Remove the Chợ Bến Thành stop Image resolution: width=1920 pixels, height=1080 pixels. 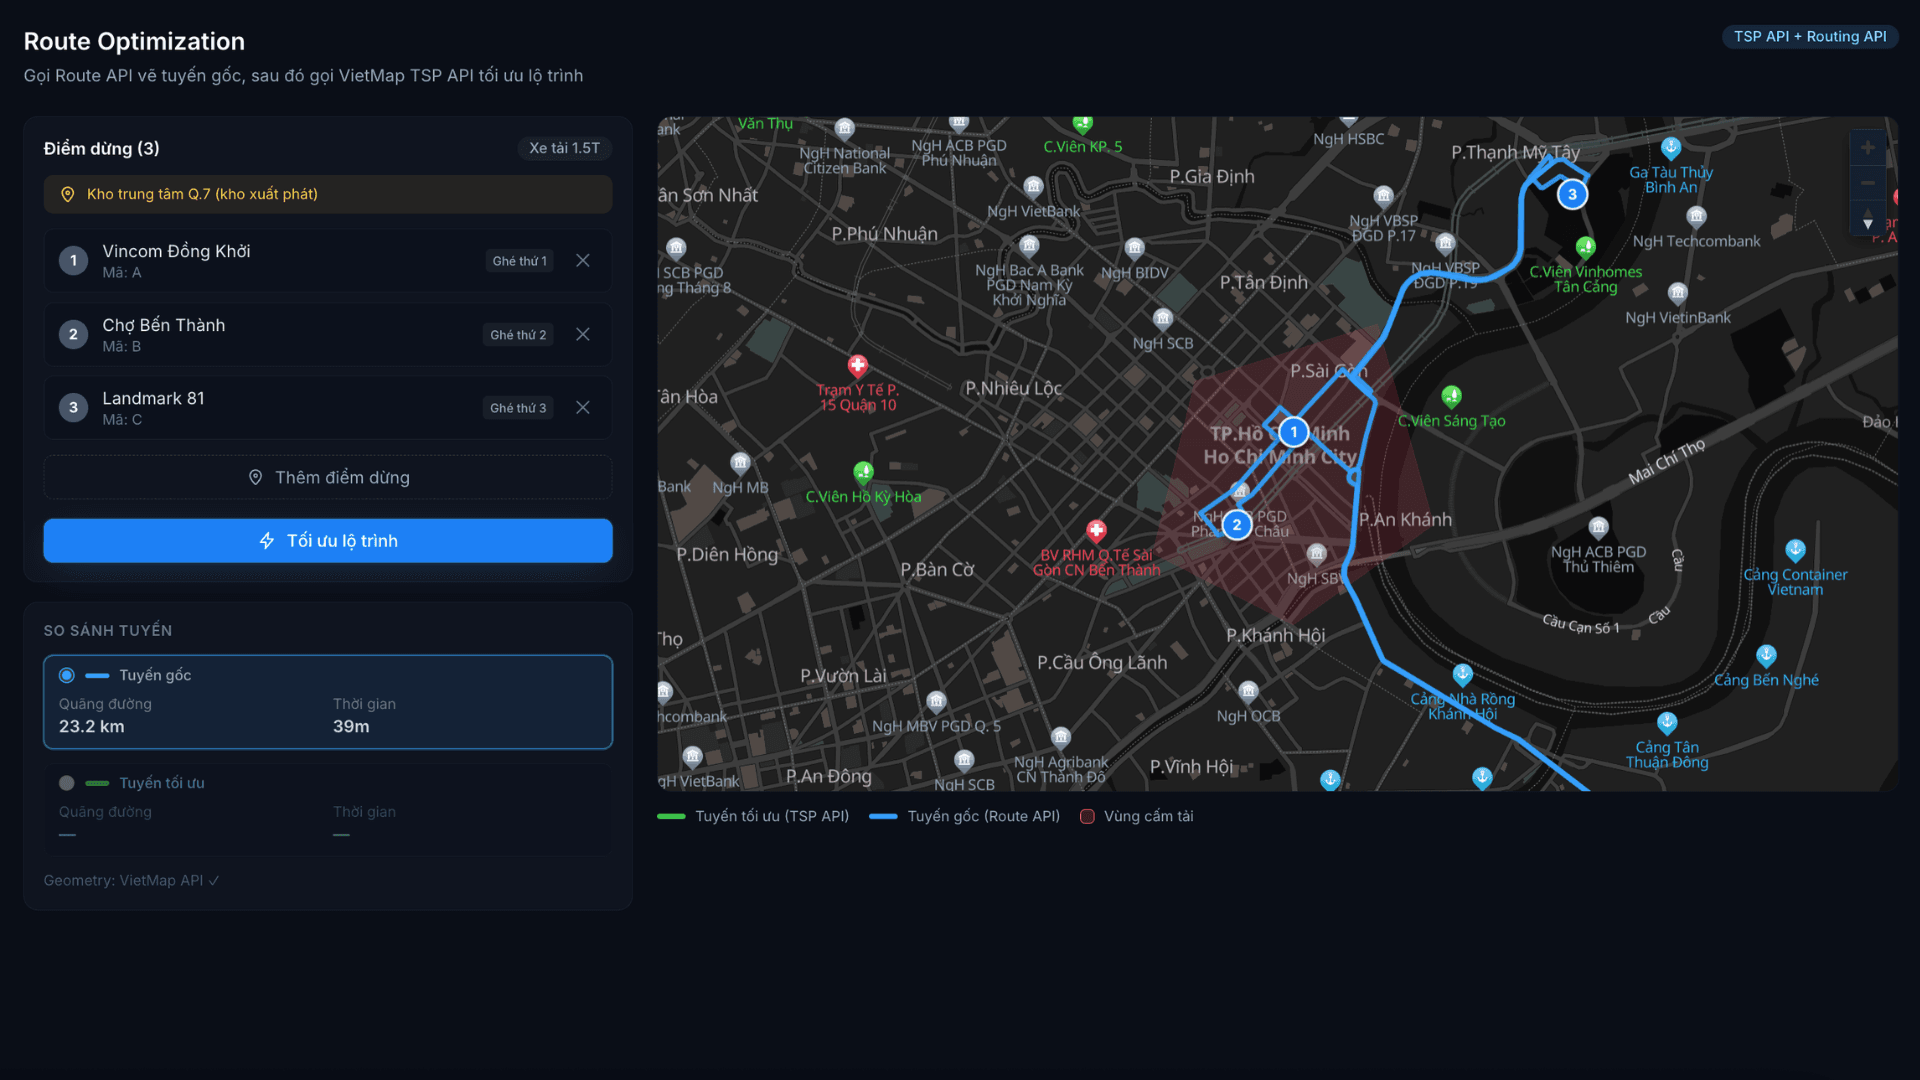pyautogui.click(x=583, y=335)
